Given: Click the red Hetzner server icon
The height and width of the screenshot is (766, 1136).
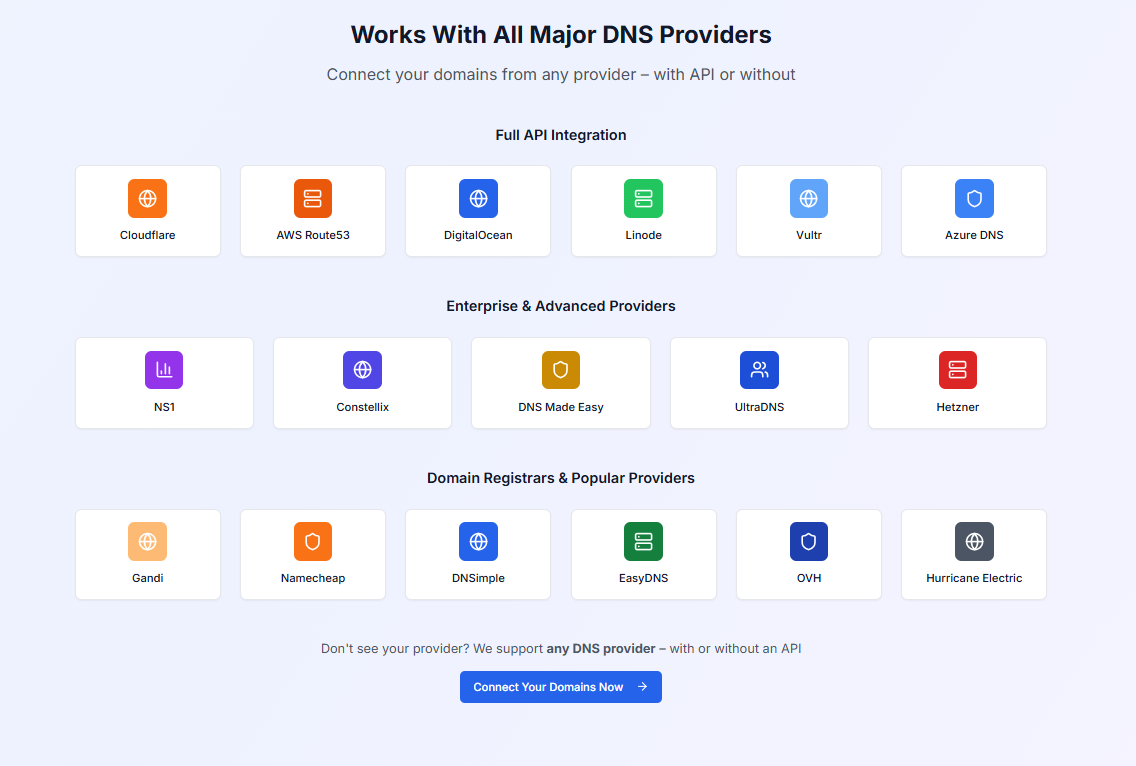Looking at the screenshot, I should pyautogui.click(x=958, y=370).
